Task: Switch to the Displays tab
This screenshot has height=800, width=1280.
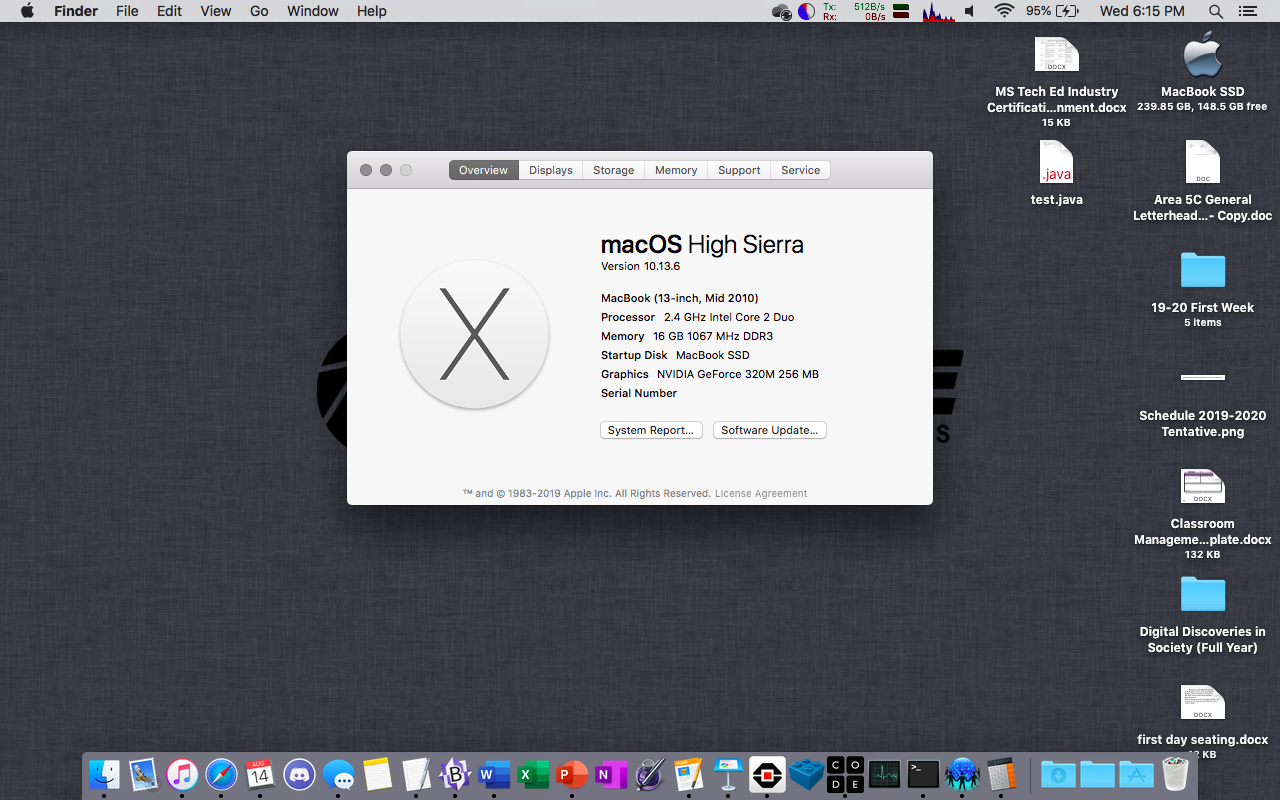Action: coord(551,170)
